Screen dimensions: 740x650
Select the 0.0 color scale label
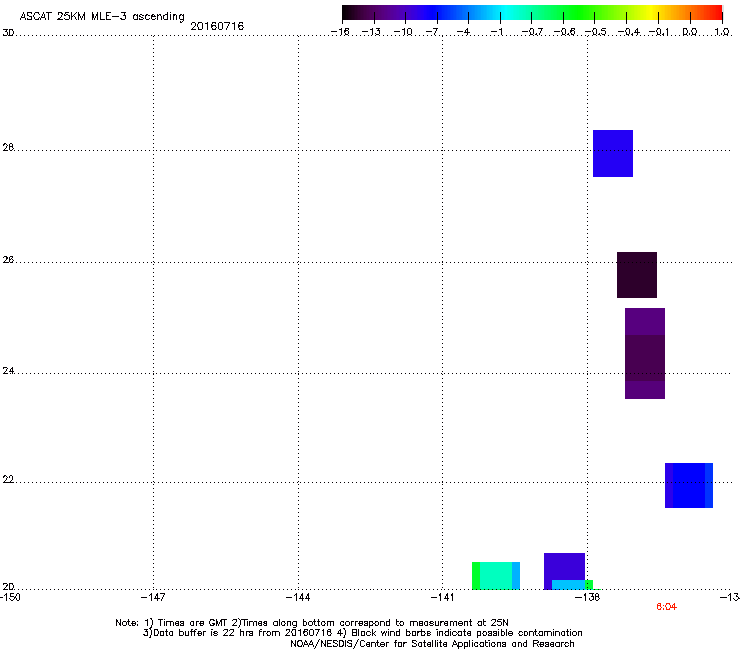click(x=690, y=32)
